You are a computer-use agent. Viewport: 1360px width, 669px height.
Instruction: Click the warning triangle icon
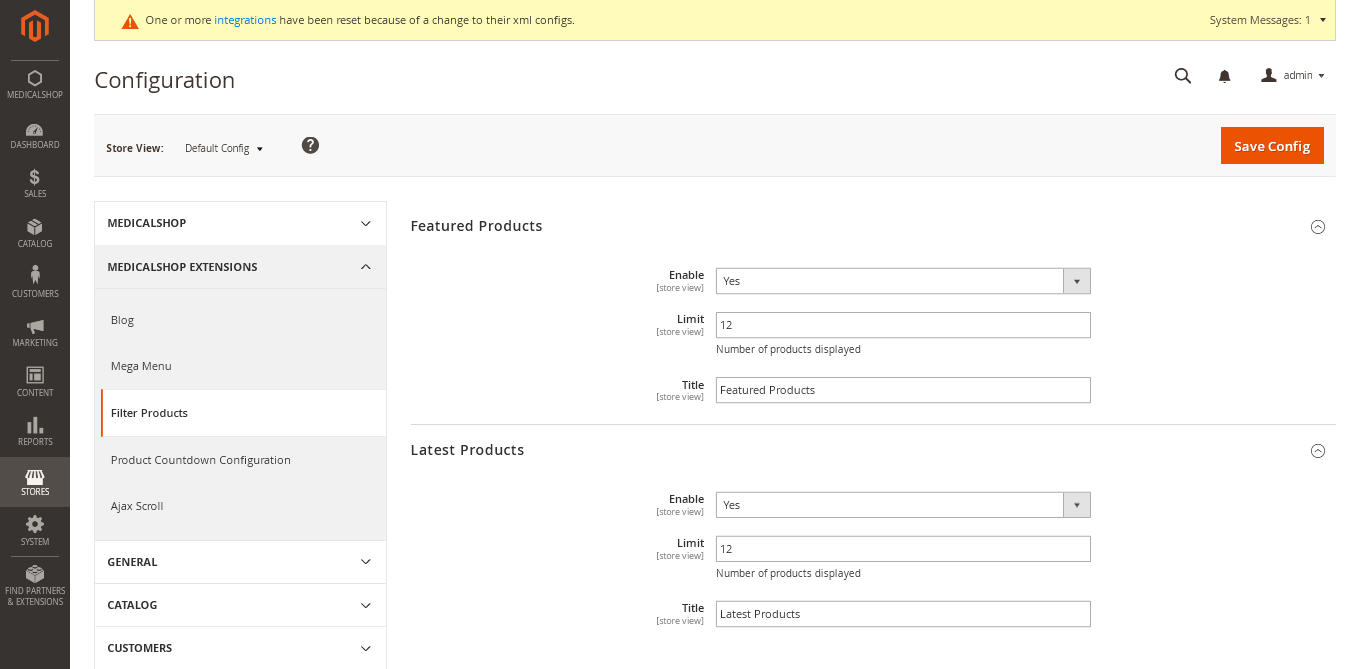[x=130, y=21]
